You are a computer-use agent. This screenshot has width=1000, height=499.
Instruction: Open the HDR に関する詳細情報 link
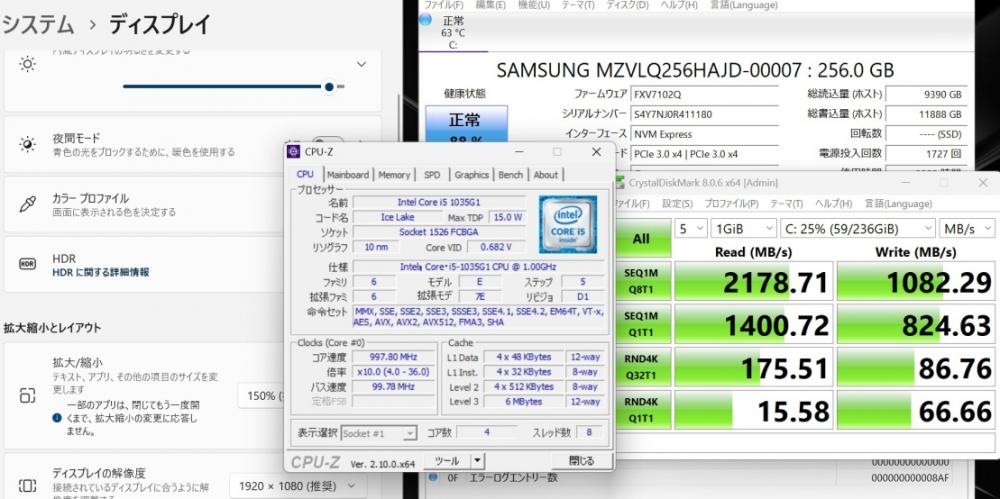tap(101, 272)
